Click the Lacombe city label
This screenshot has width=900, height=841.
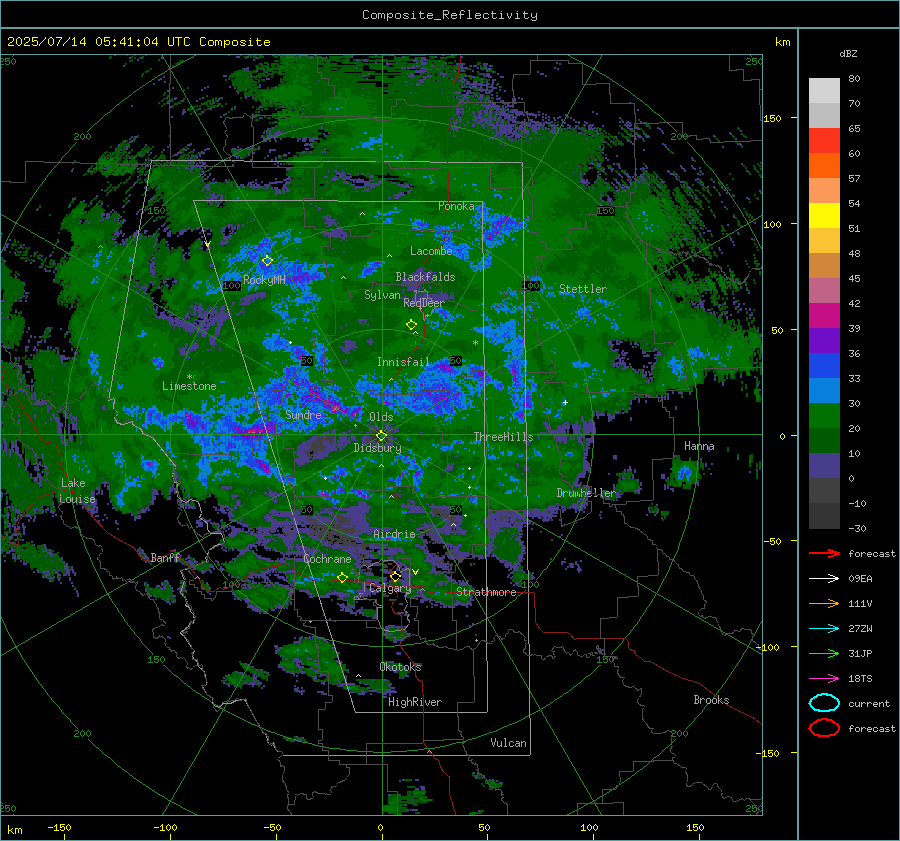click(x=431, y=251)
